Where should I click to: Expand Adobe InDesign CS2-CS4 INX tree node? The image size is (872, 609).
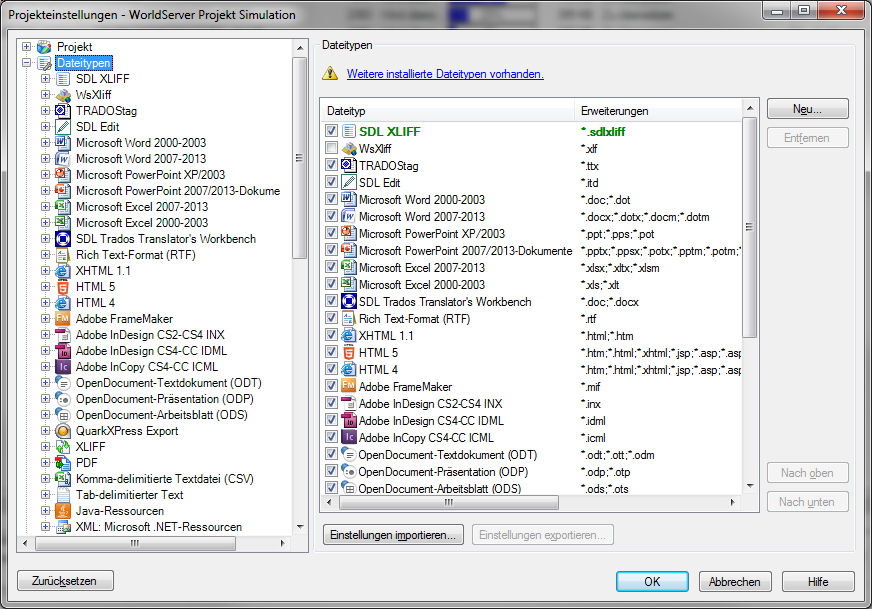pyautogui.click(x=46, y=335)
